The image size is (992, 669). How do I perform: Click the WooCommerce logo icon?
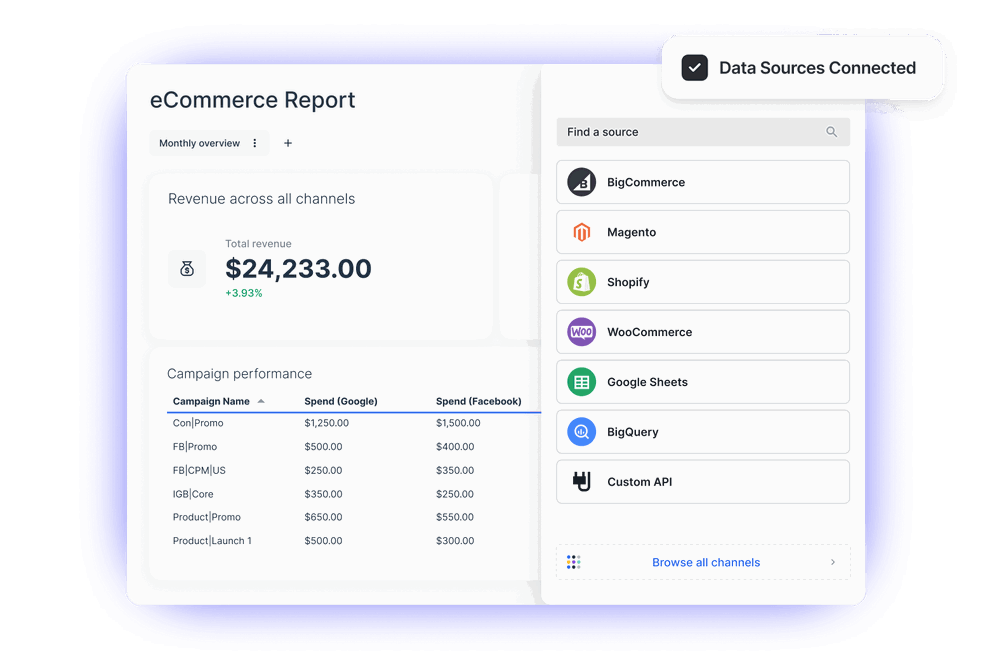point(581,332)
